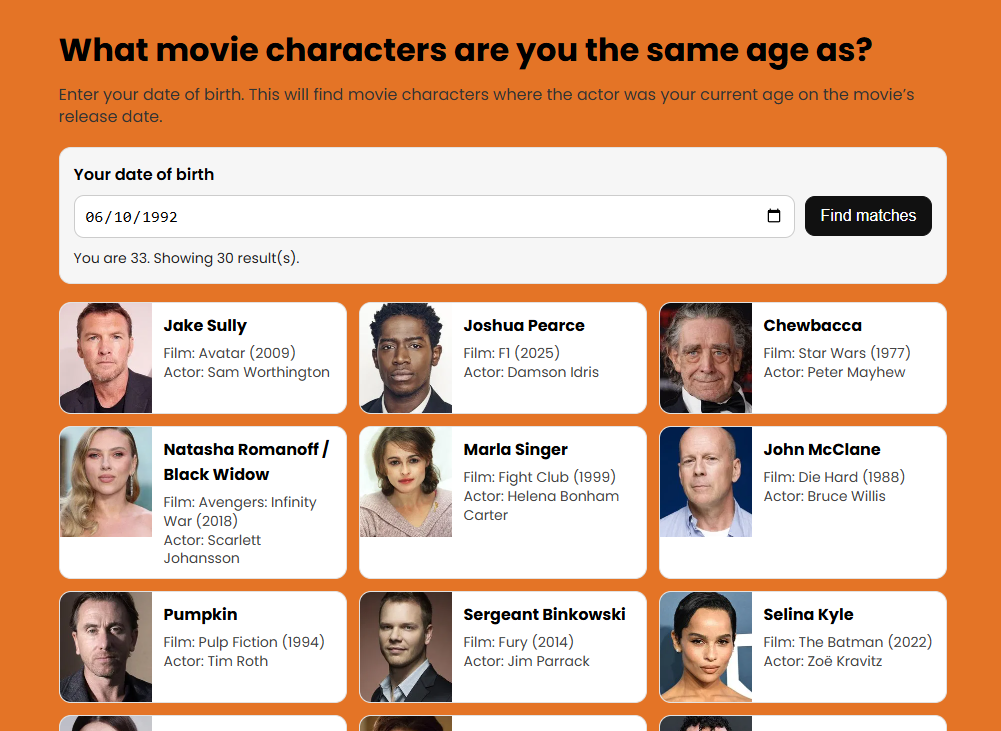1001x731 pixels.
Task: Open Sam Worthington's photo thumbnail
Action: (x=105, y=358)
